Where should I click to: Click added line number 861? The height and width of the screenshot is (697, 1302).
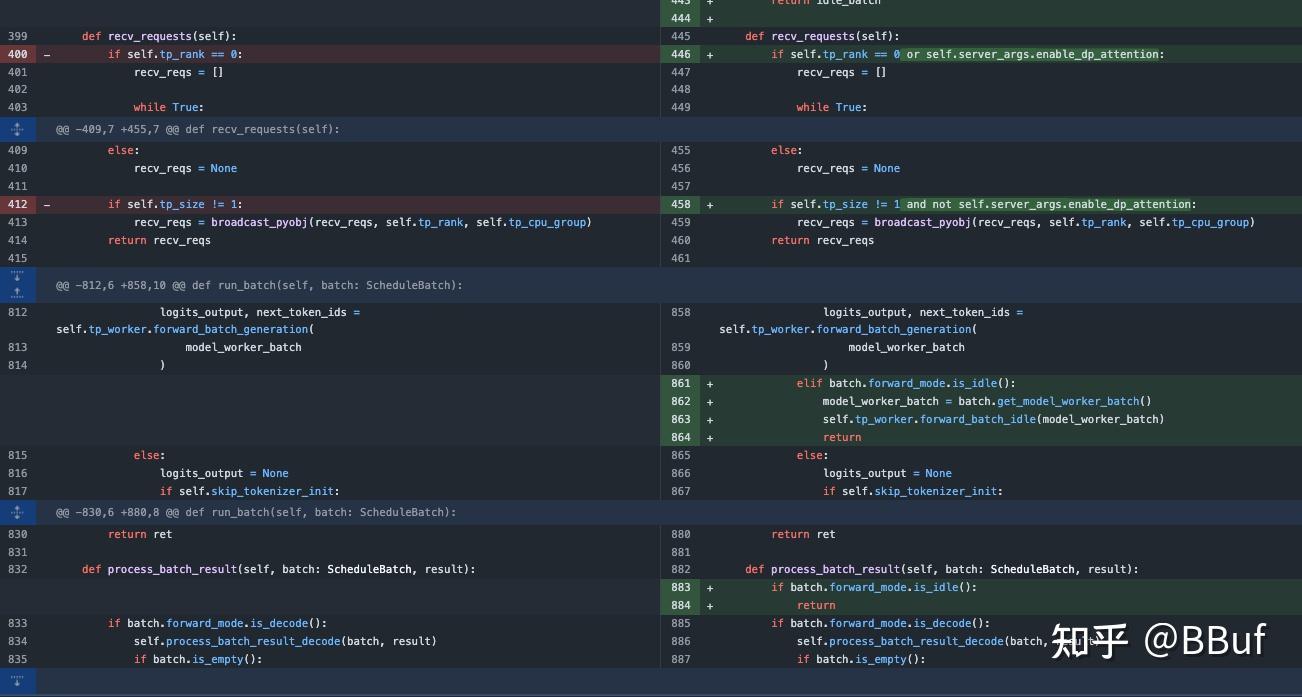click(x=681, y=383)
